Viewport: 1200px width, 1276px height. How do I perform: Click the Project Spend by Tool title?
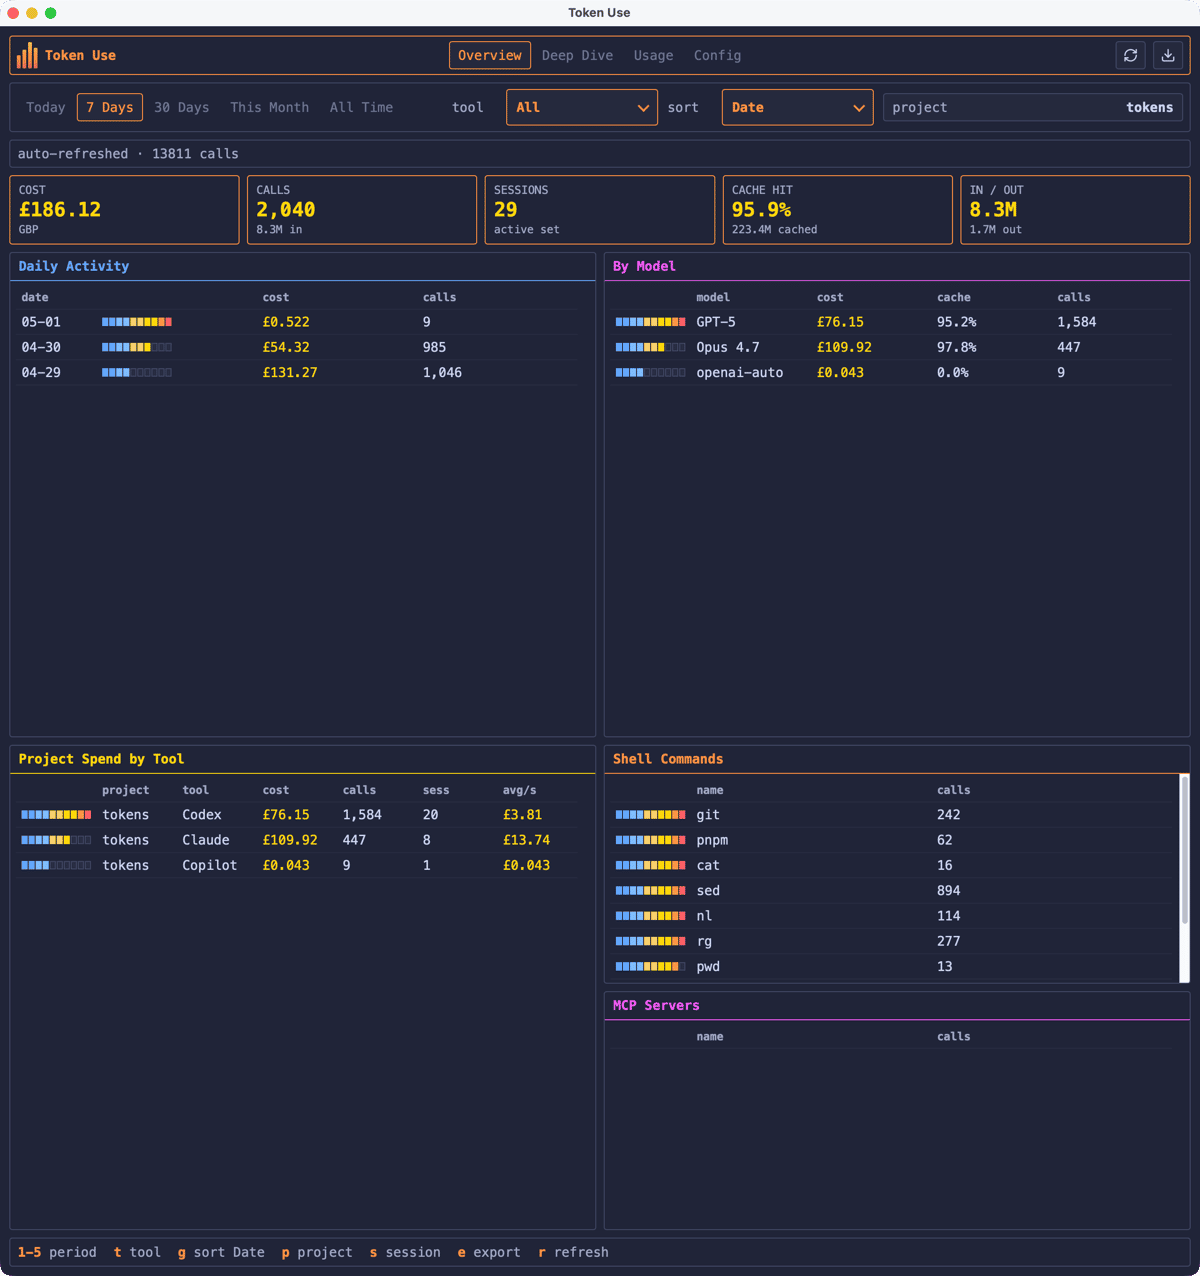pos(101,759)
